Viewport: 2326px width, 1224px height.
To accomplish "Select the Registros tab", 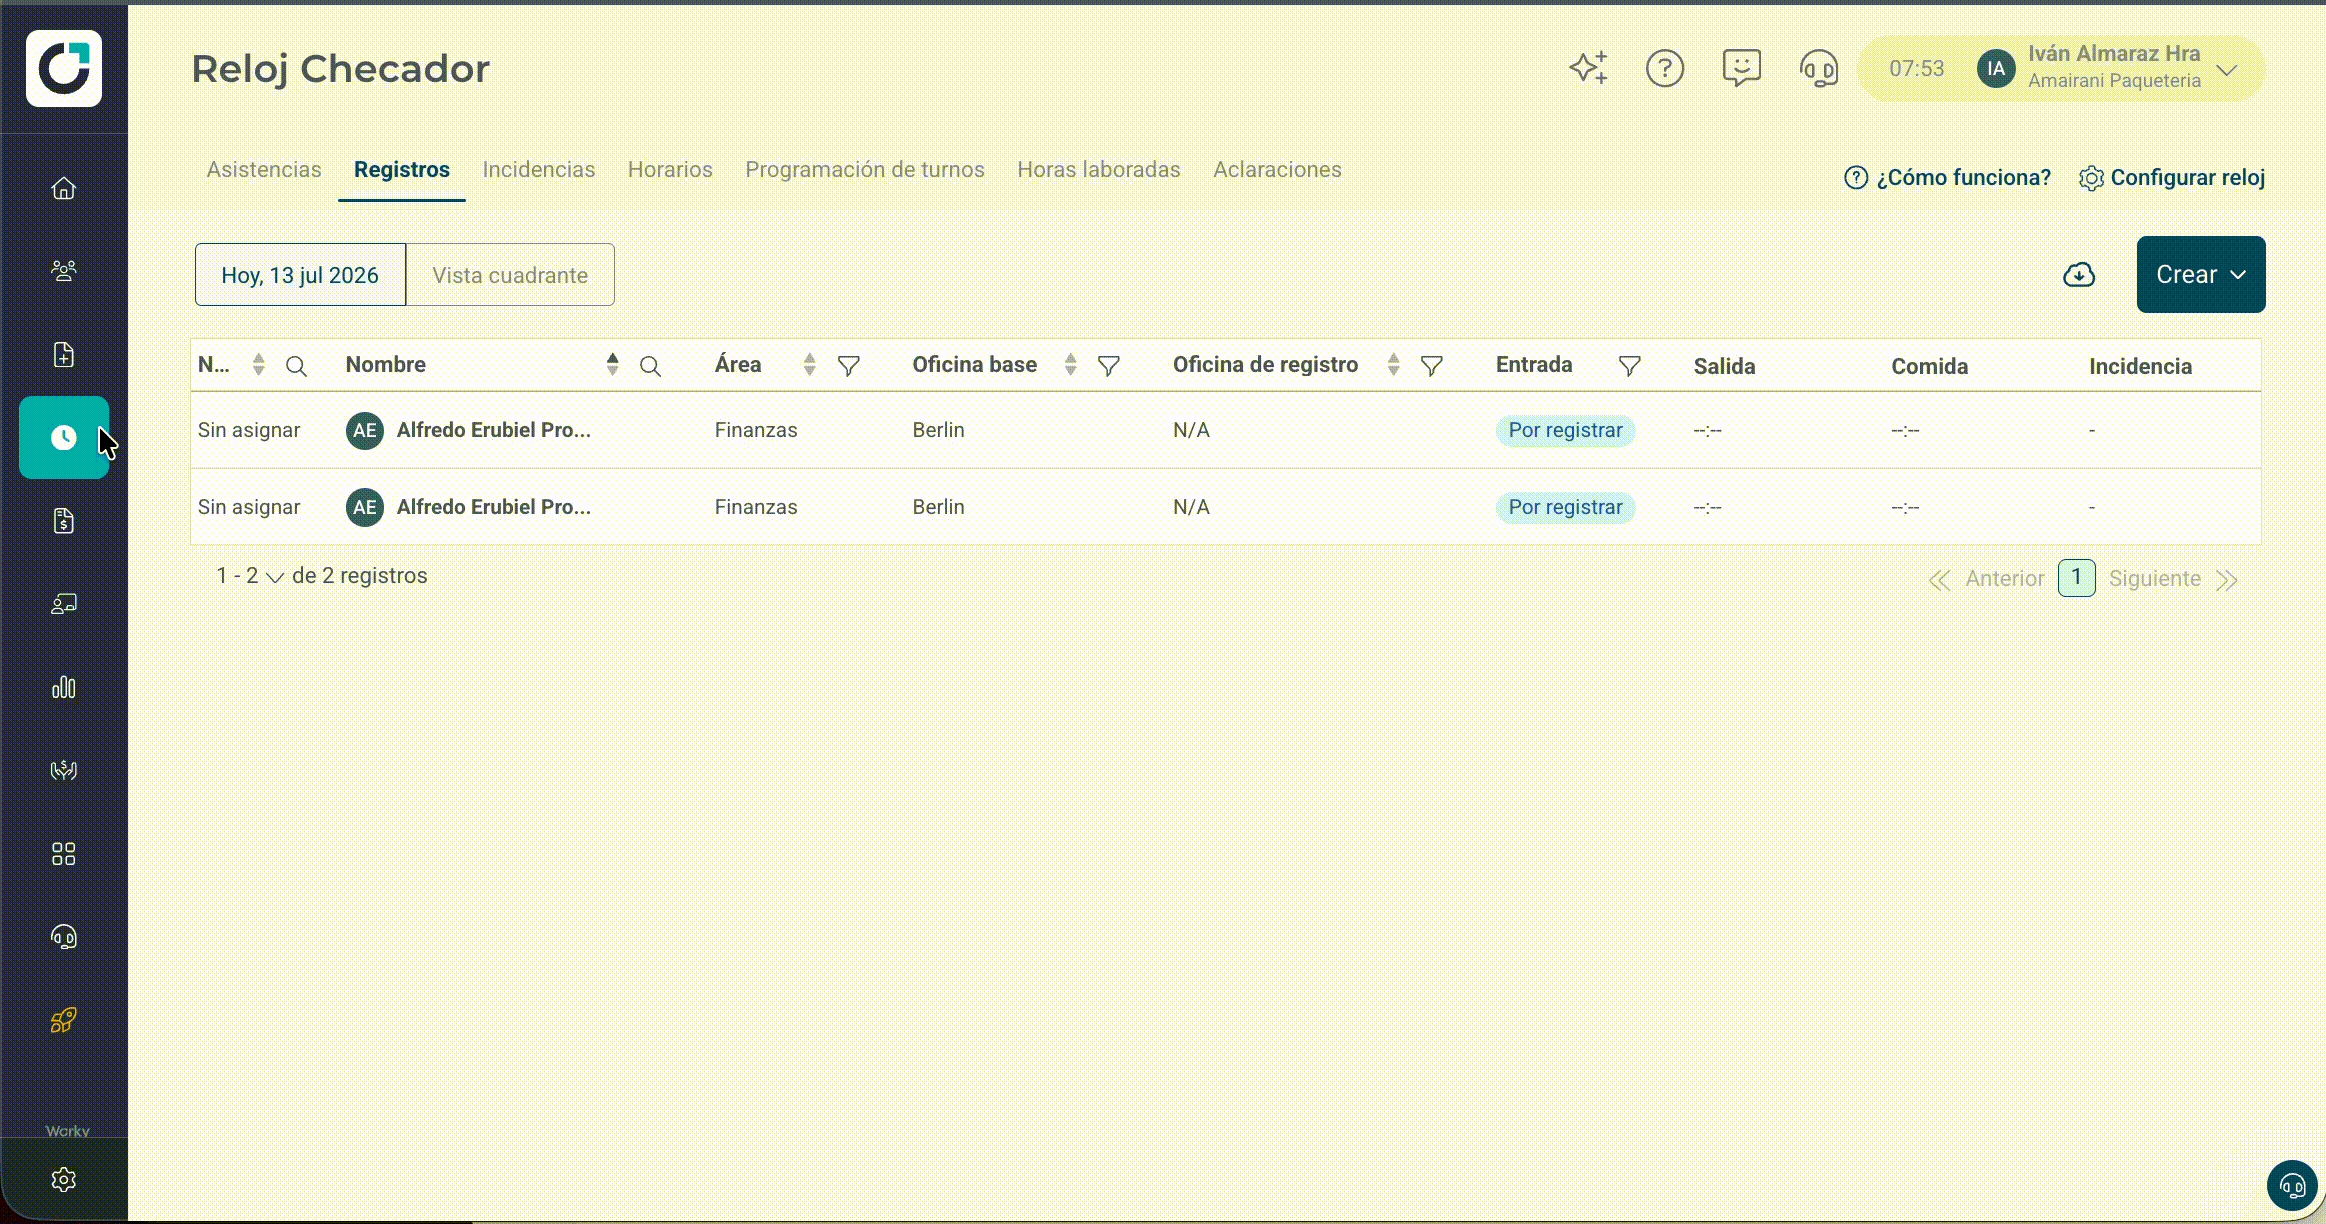I will pos(402,169).
